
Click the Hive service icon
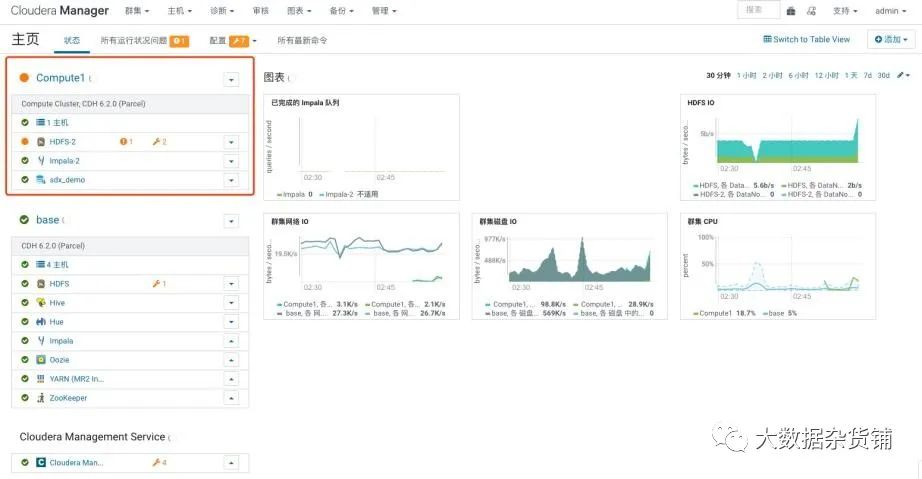41,302
